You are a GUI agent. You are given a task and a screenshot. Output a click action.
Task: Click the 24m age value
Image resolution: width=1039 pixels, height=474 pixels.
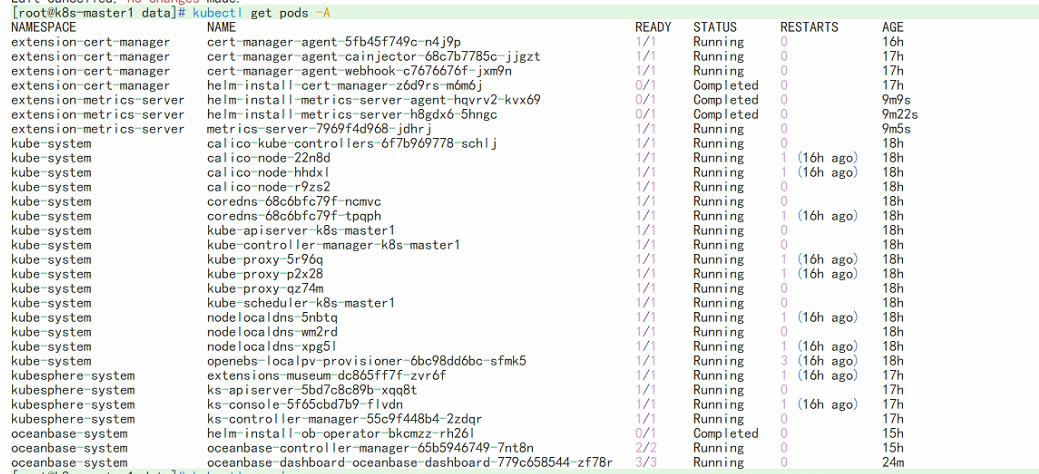(x=893, y=463)
